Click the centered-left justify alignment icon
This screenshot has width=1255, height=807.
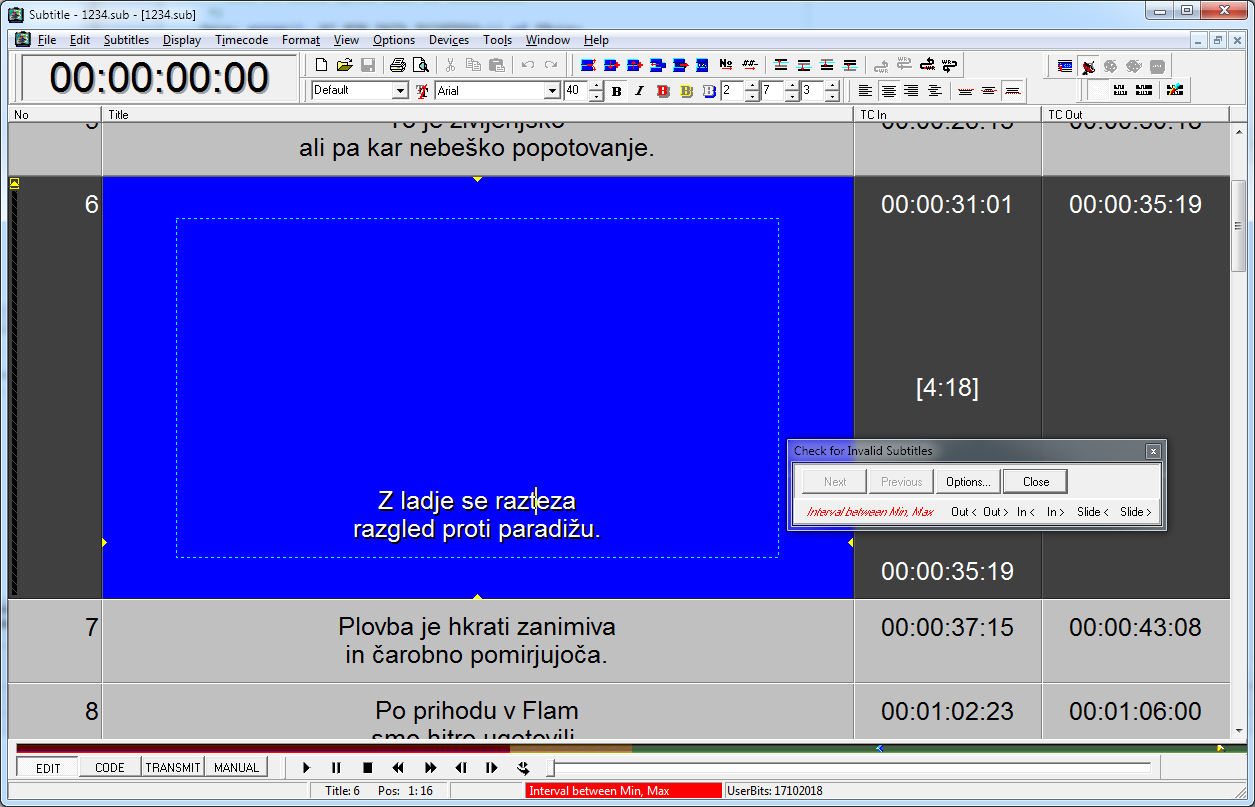[x=934, y=91]
